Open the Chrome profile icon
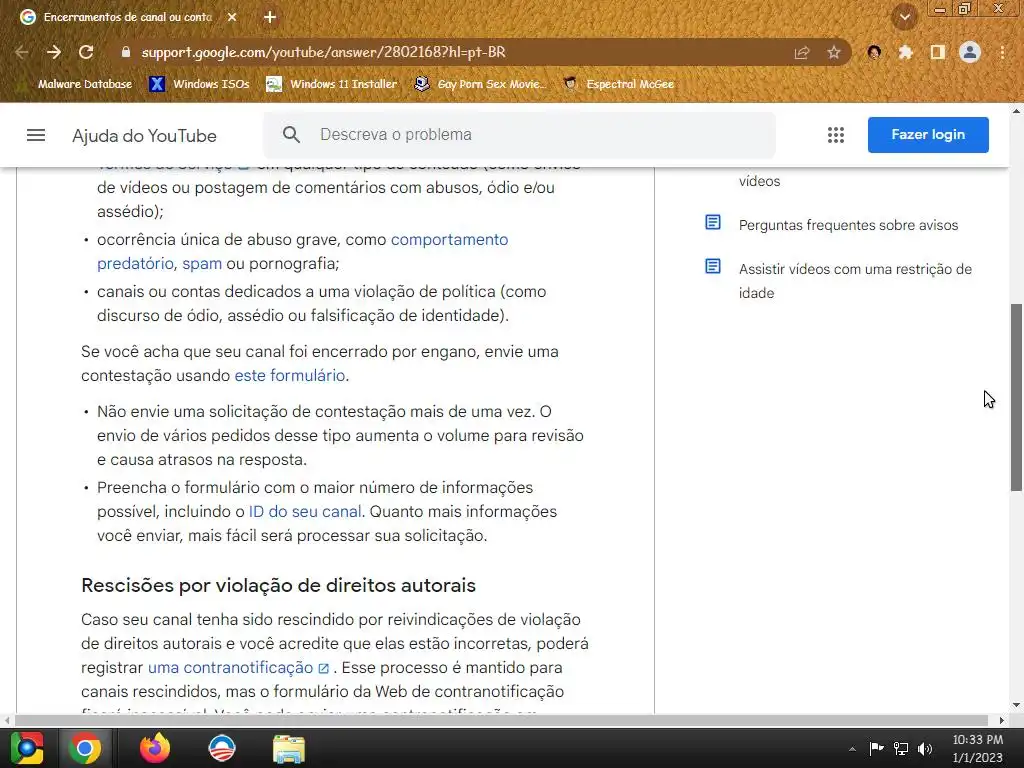 pyautogui.click(x=970, y=52)
